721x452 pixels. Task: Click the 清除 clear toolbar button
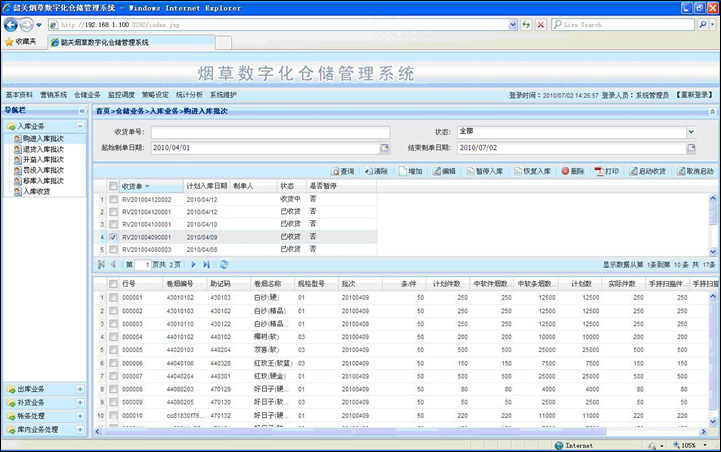pyautogui.click(x=377, y=172)
